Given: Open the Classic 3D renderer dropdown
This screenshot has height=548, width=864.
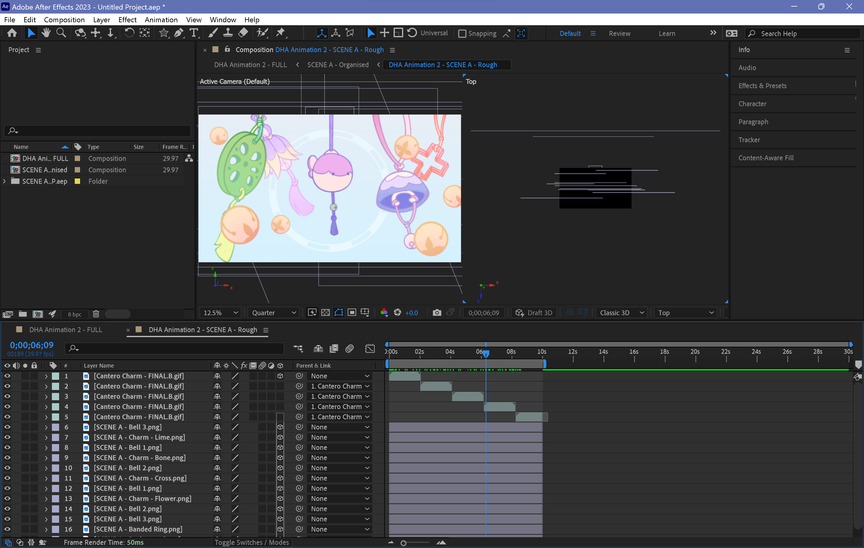Looking at the screenshot, I should tap(621, 313).
